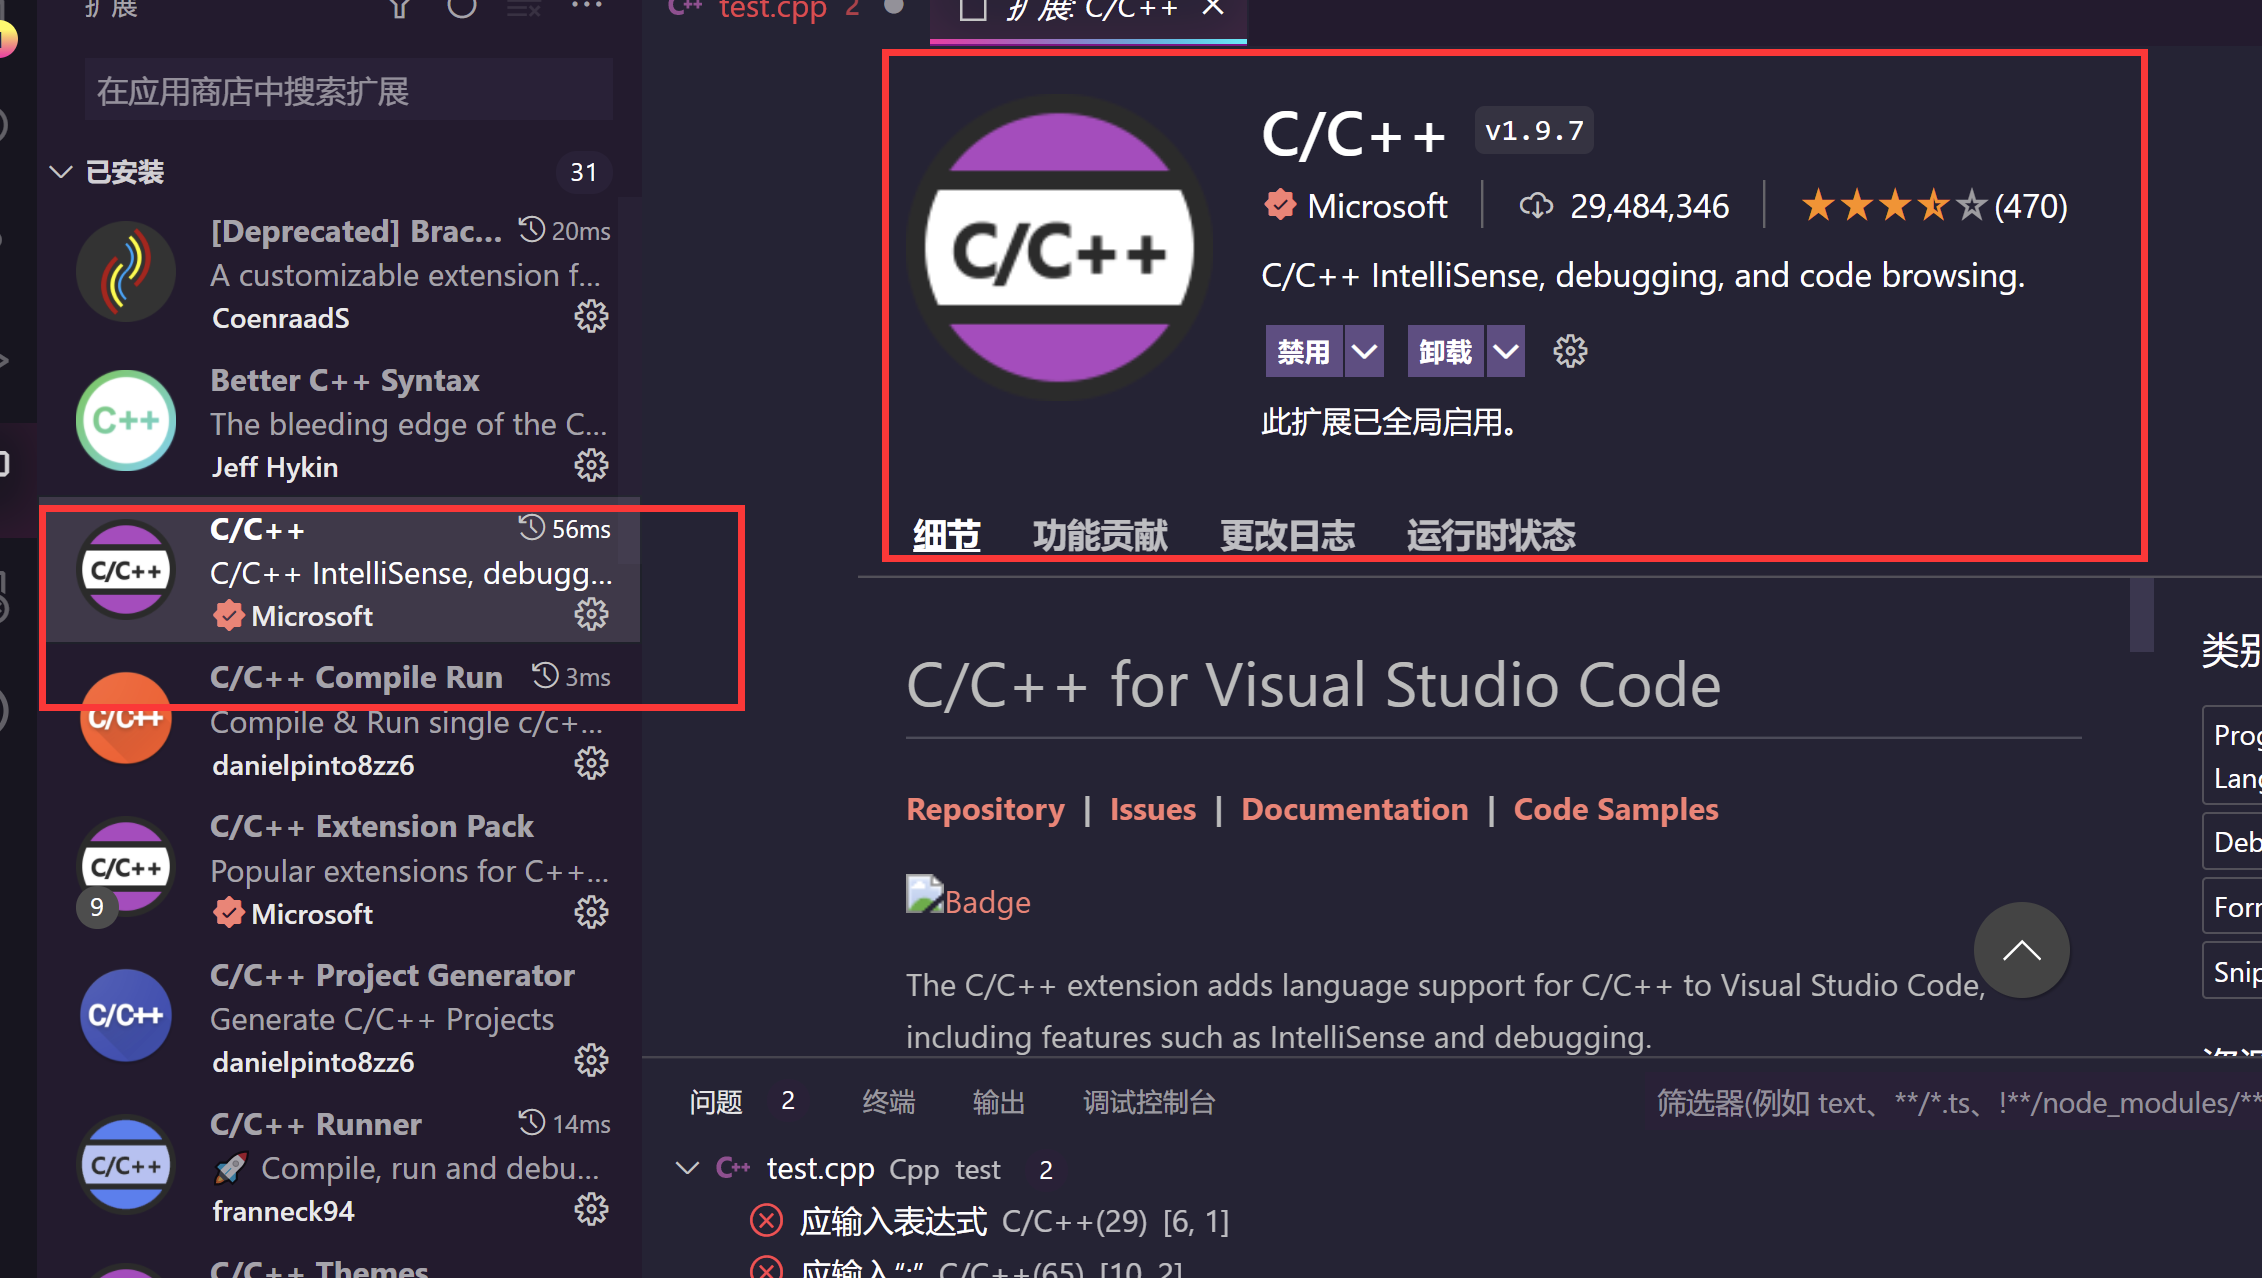Click the 56ms activation time icon for C/C++

pos(532,527)
